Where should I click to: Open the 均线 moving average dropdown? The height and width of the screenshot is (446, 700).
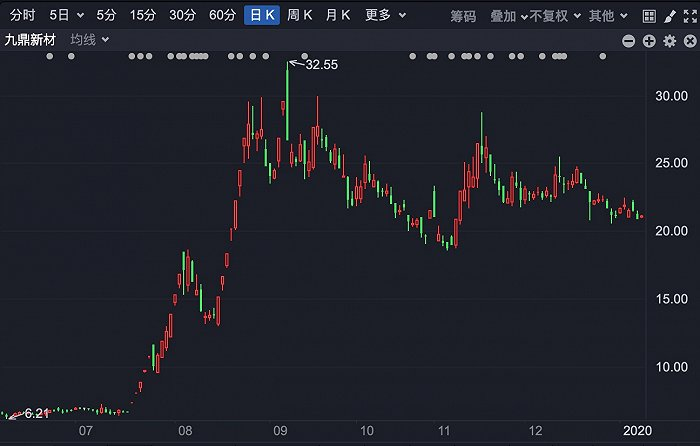click(x=90, y=40)
